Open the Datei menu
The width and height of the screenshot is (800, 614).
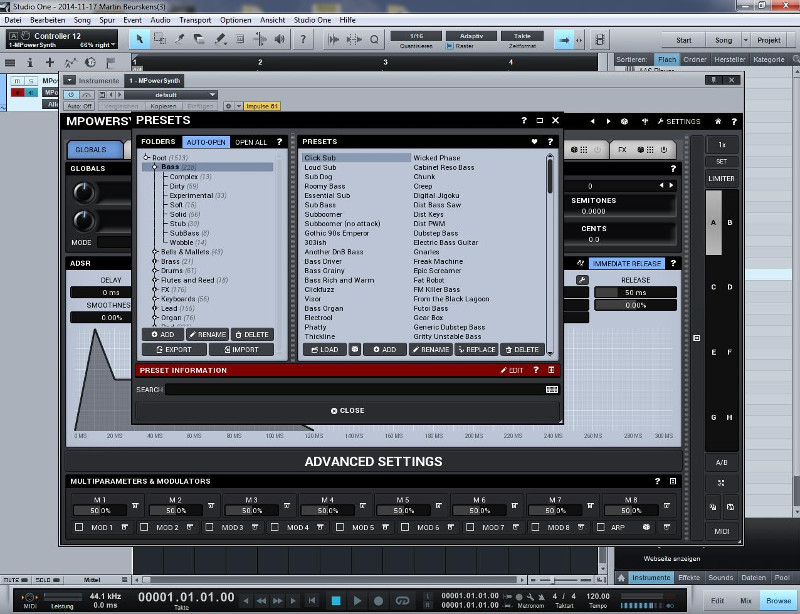point(13,20)
